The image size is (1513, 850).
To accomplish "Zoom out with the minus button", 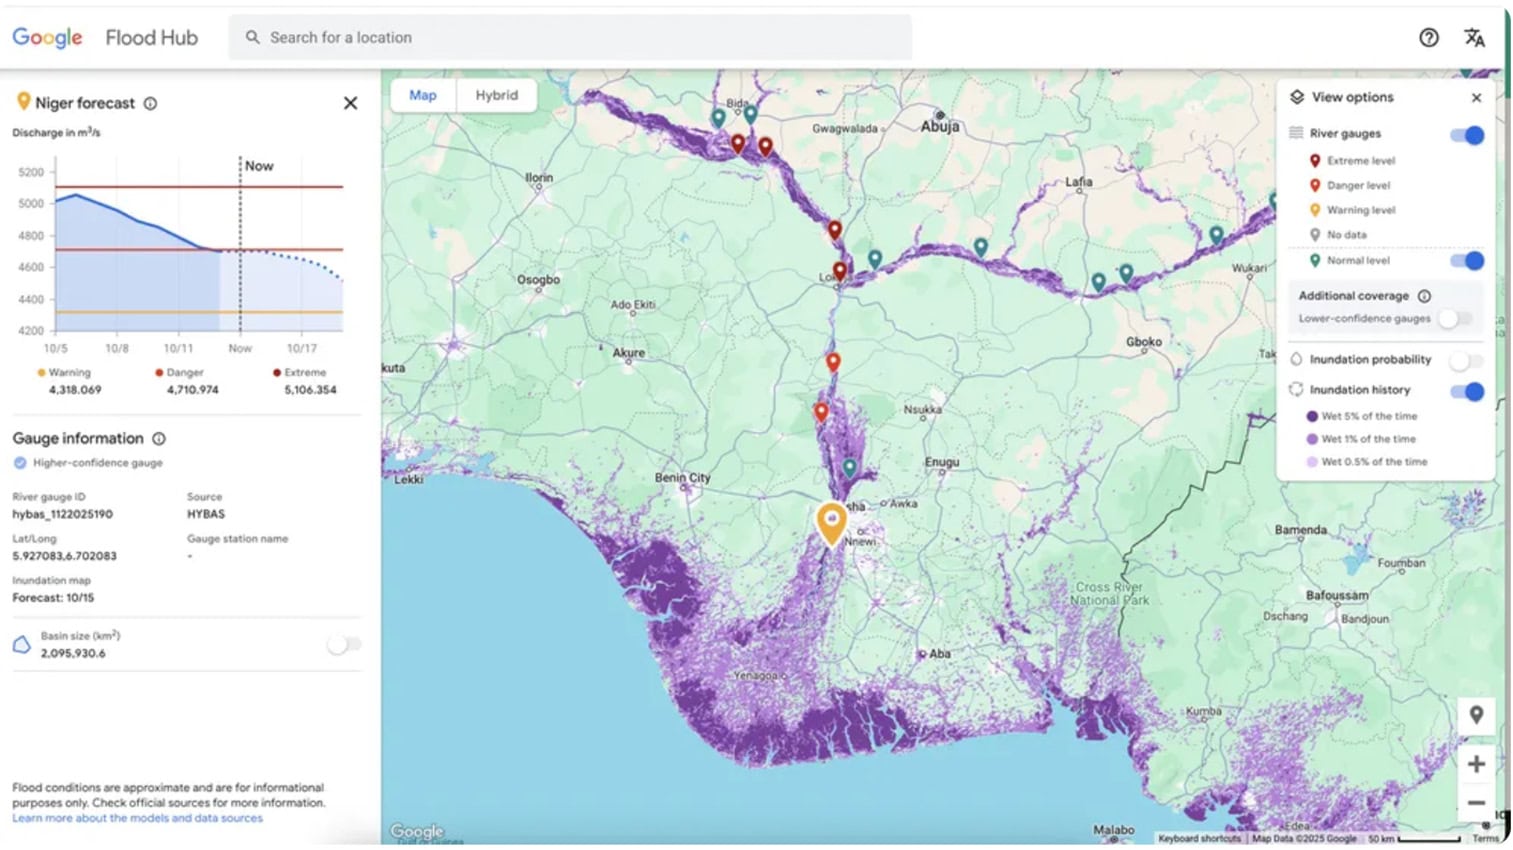I will [1476, 803].
